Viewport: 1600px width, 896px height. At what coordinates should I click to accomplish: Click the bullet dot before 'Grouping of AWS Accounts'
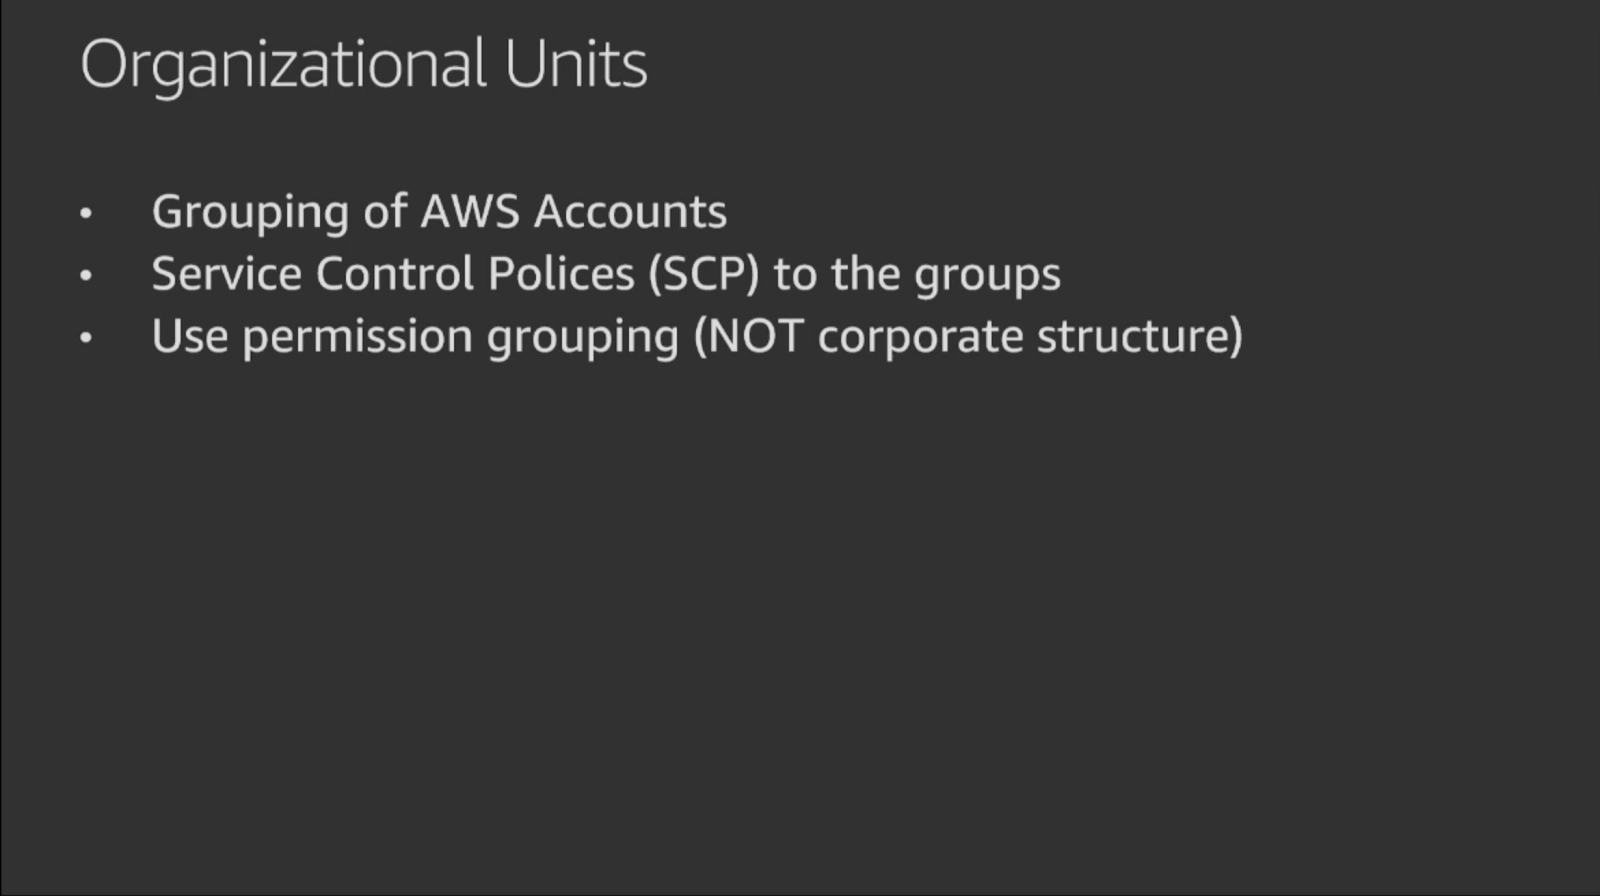click(x=86, y=212)
